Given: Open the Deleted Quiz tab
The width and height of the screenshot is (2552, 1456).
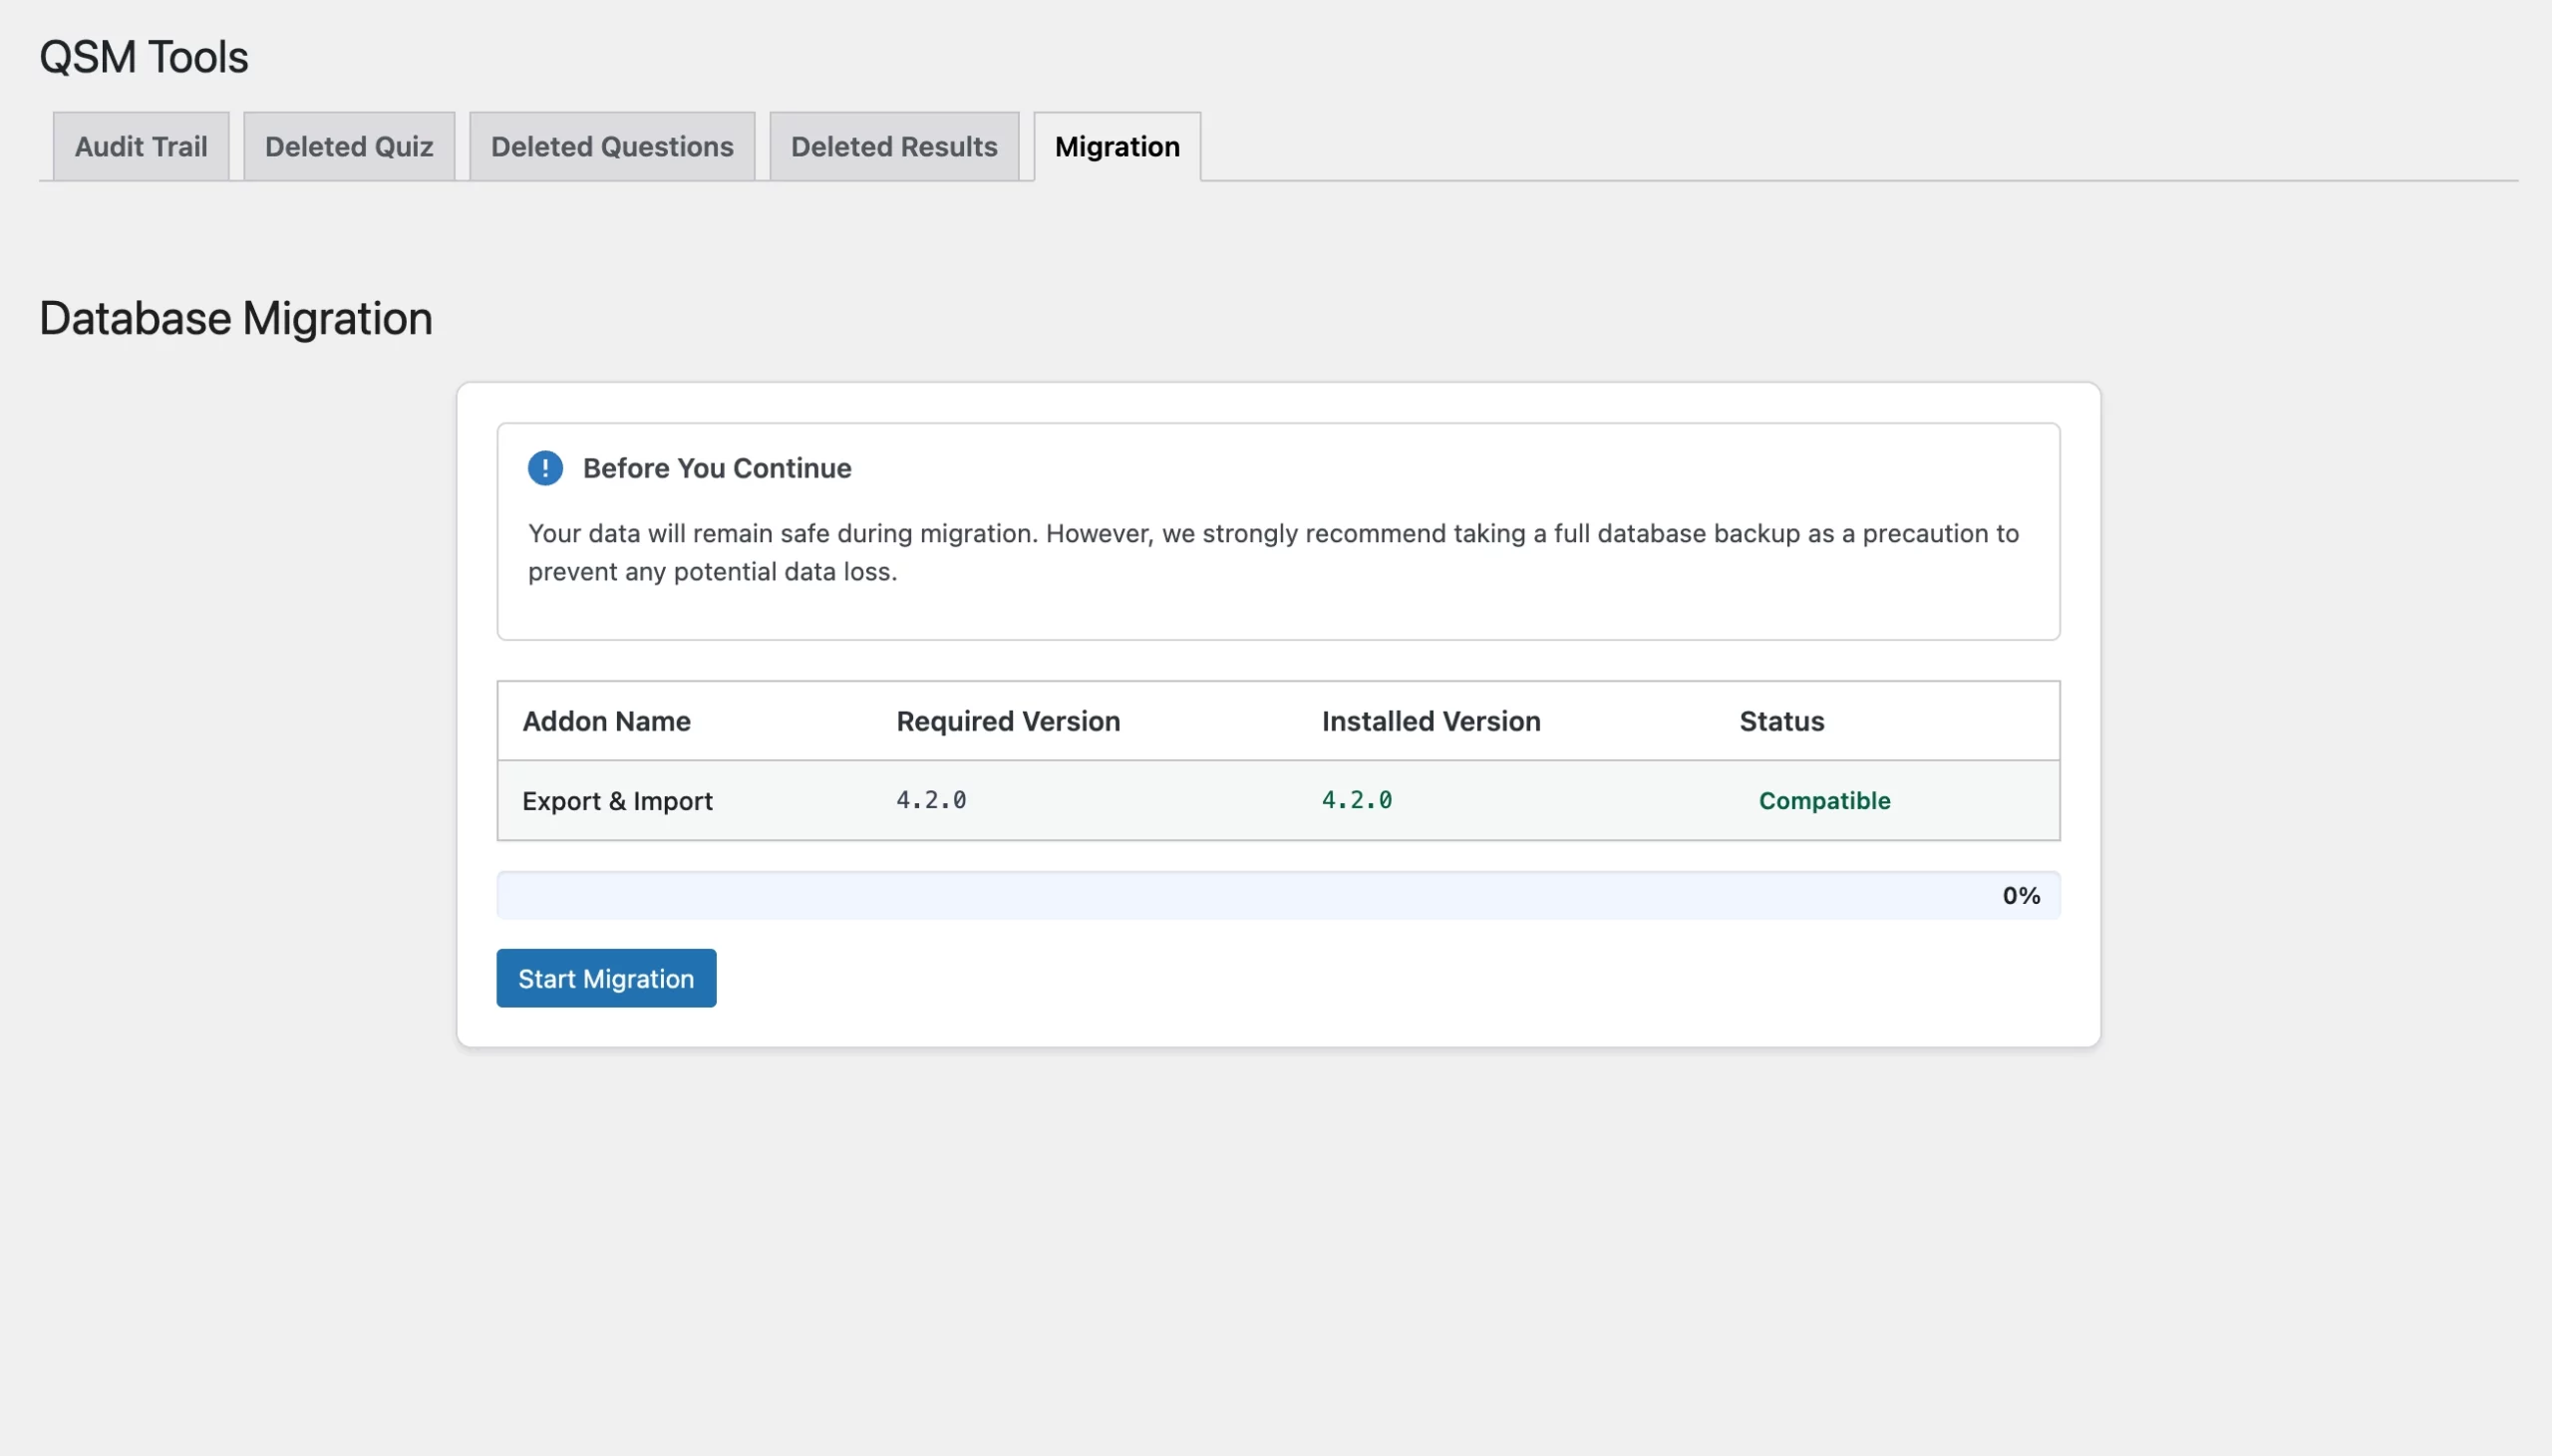Looking at the screenshot, I should point(348,146).
